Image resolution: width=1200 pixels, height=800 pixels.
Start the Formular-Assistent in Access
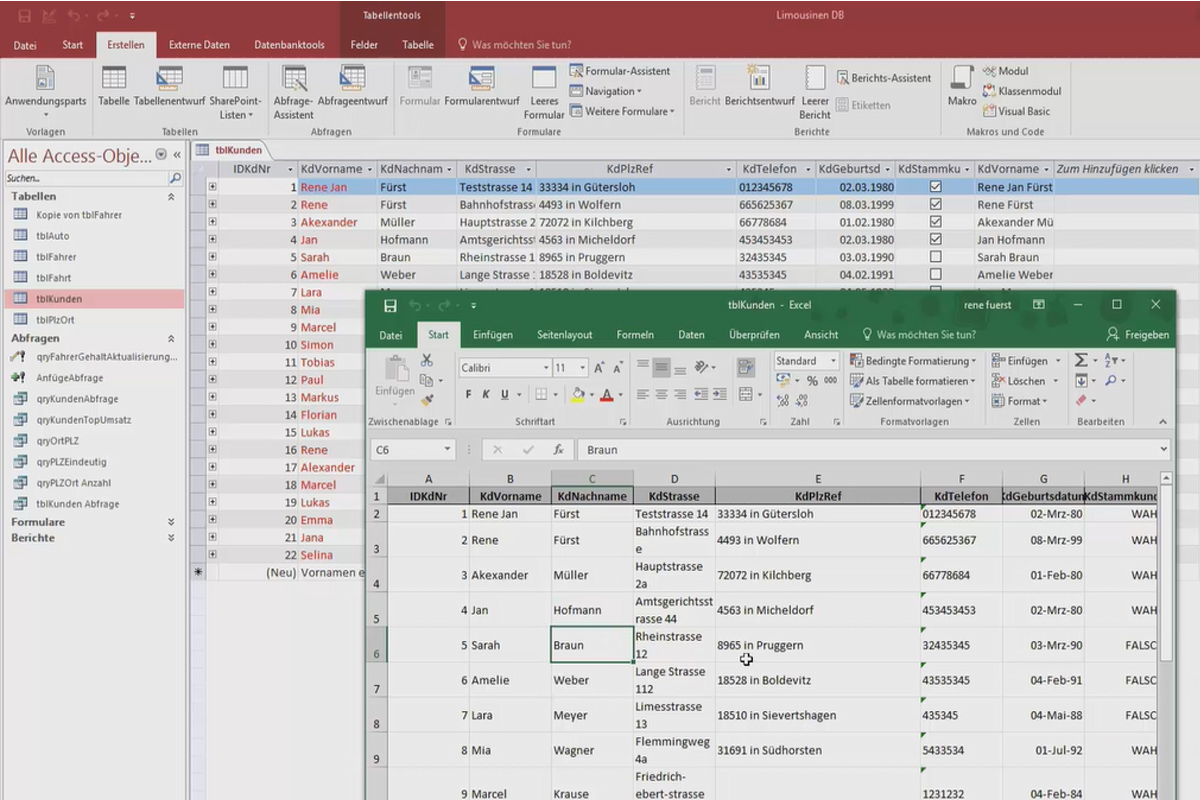pyautogui.click(x=620, y=71)
